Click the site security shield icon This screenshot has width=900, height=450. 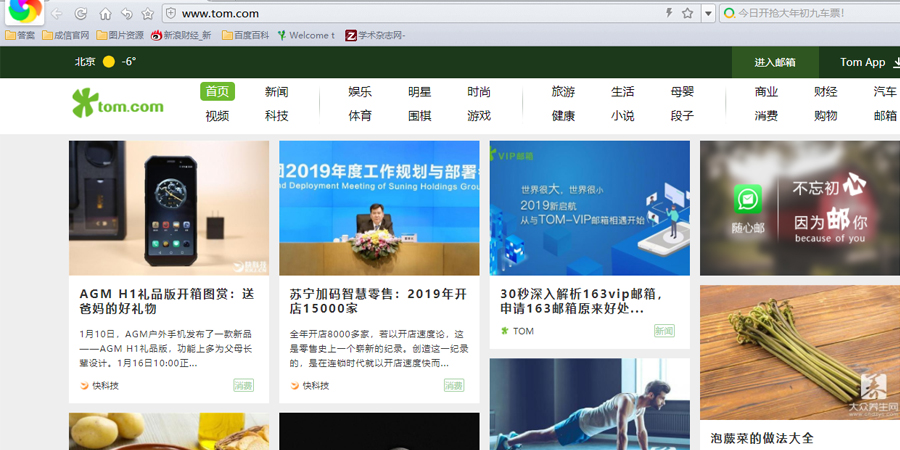point(170,13)
